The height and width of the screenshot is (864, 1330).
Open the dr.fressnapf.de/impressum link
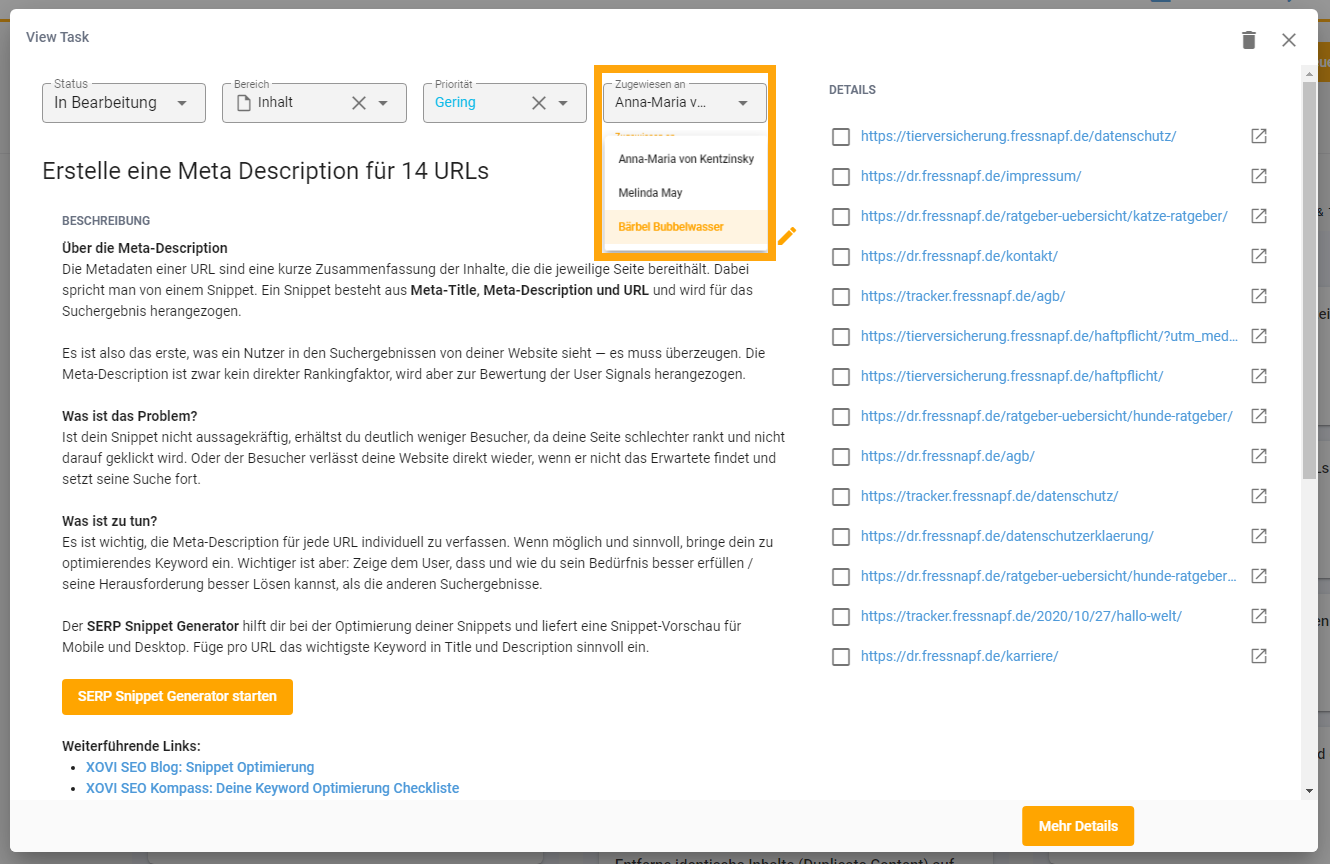(x=971, y=176)
